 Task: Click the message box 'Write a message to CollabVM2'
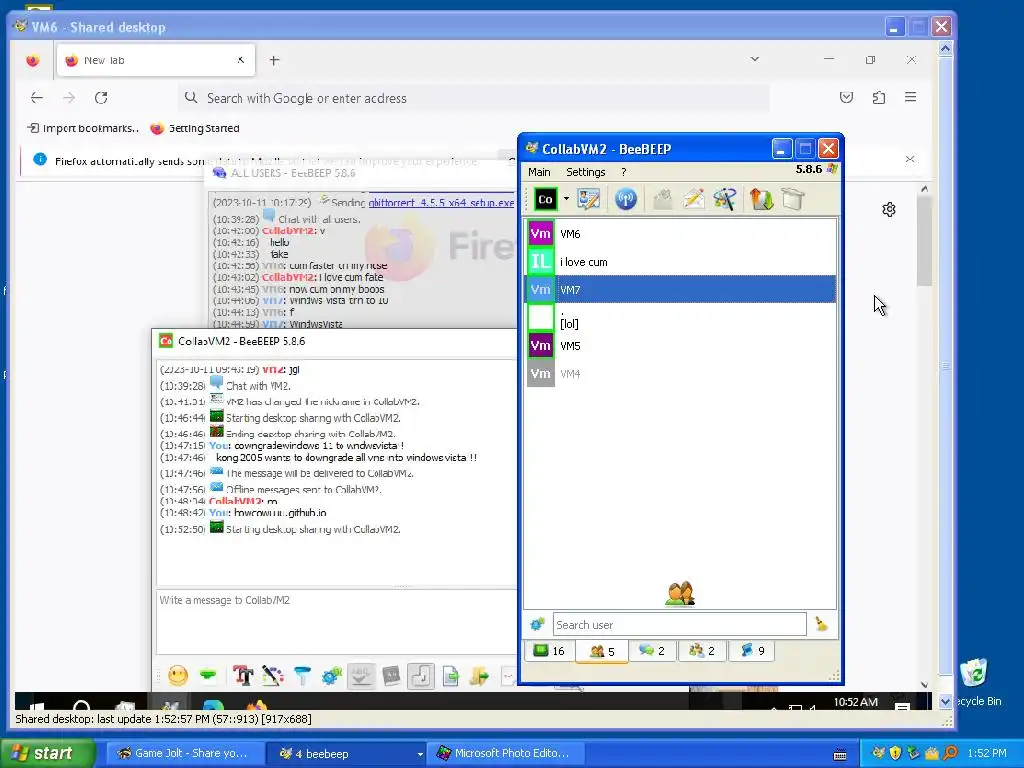[336, 621]
